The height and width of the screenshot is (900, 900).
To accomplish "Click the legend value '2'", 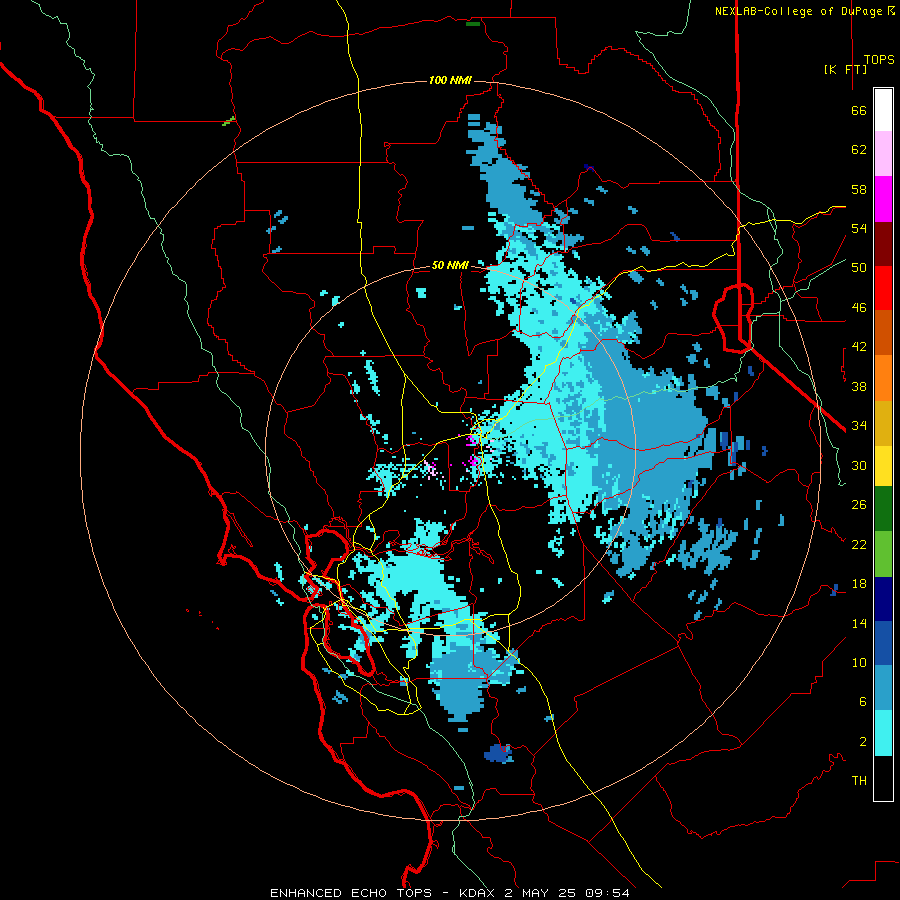I will point(863,742).
